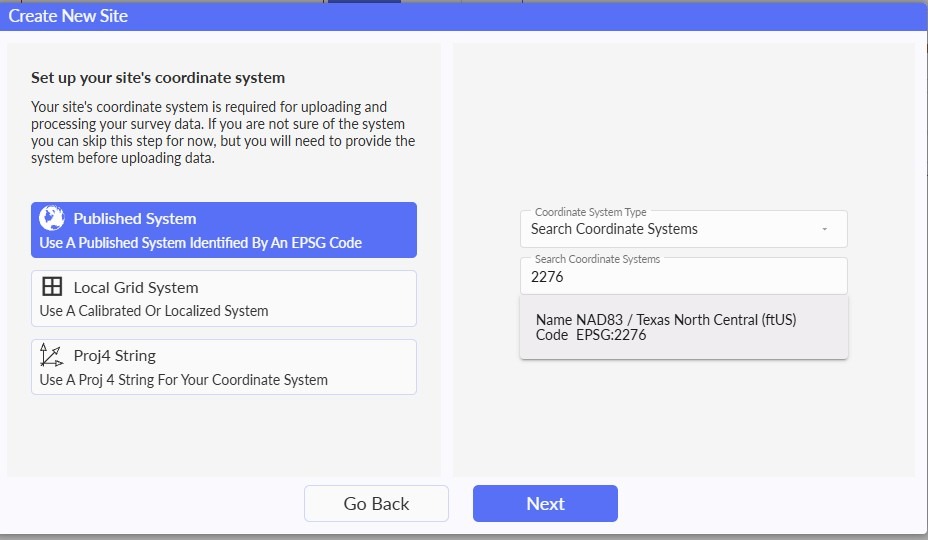Choose the Local Grid System option
928x540 pixels.
tap(224, 298)
